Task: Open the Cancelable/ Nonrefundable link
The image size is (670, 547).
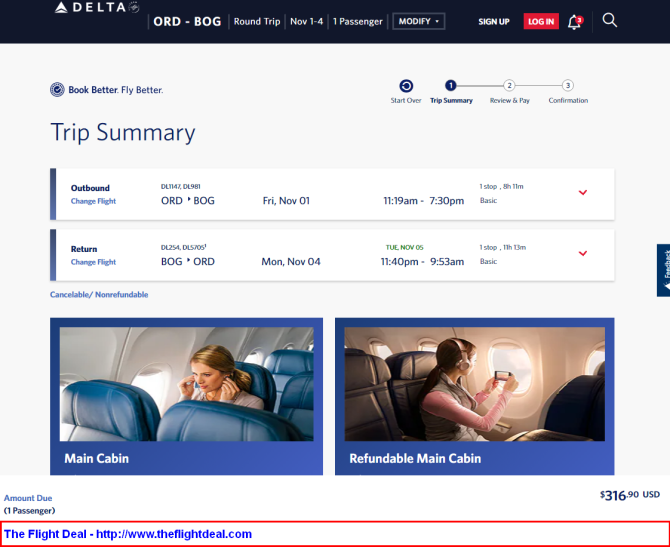Action: click(x=99, y=294)
